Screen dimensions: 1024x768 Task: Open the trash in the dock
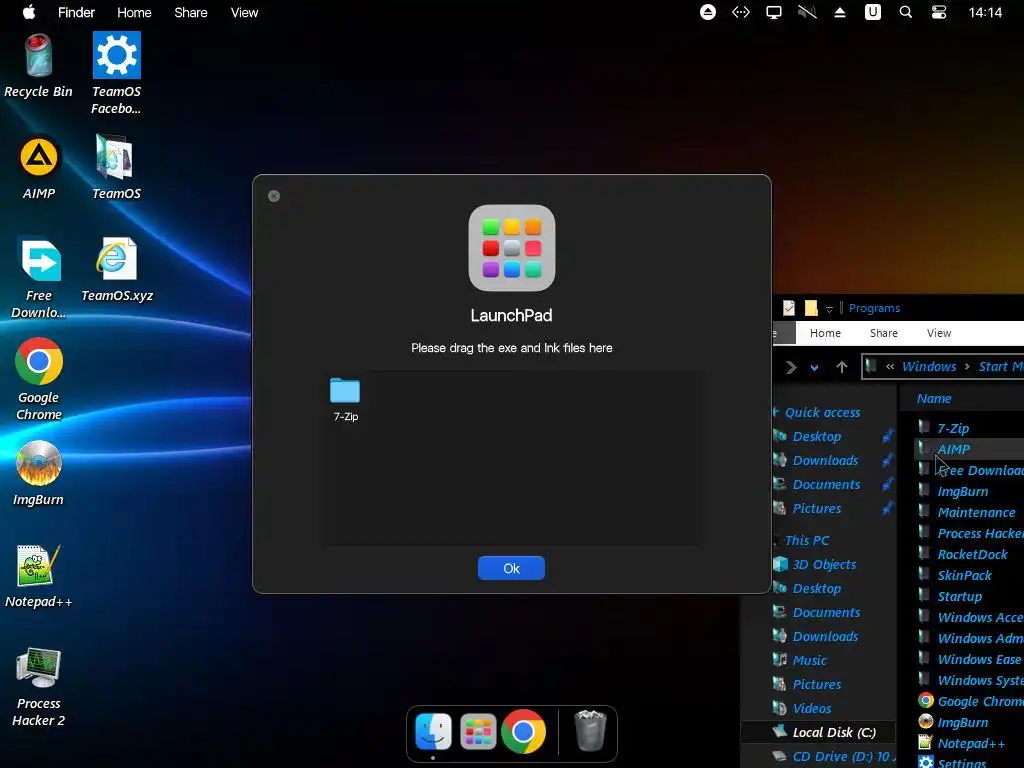point(590,731)
